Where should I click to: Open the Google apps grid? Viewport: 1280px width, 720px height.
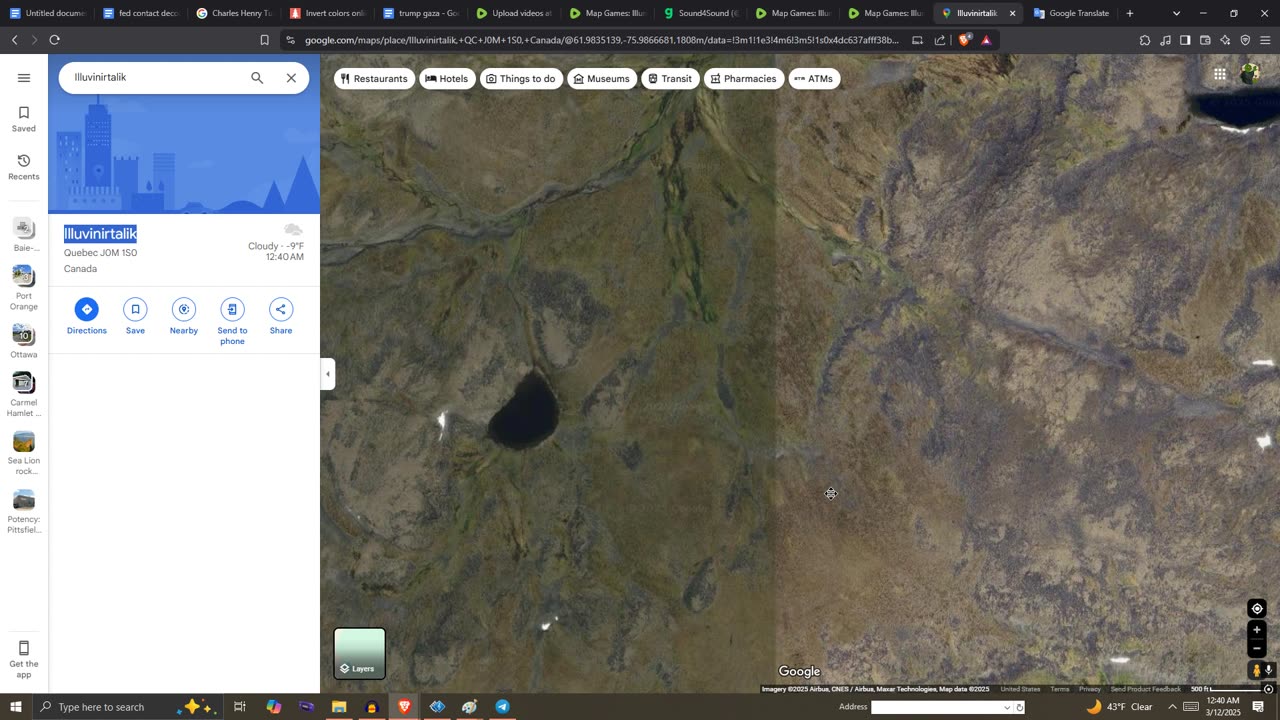[x=1220, y=74]
